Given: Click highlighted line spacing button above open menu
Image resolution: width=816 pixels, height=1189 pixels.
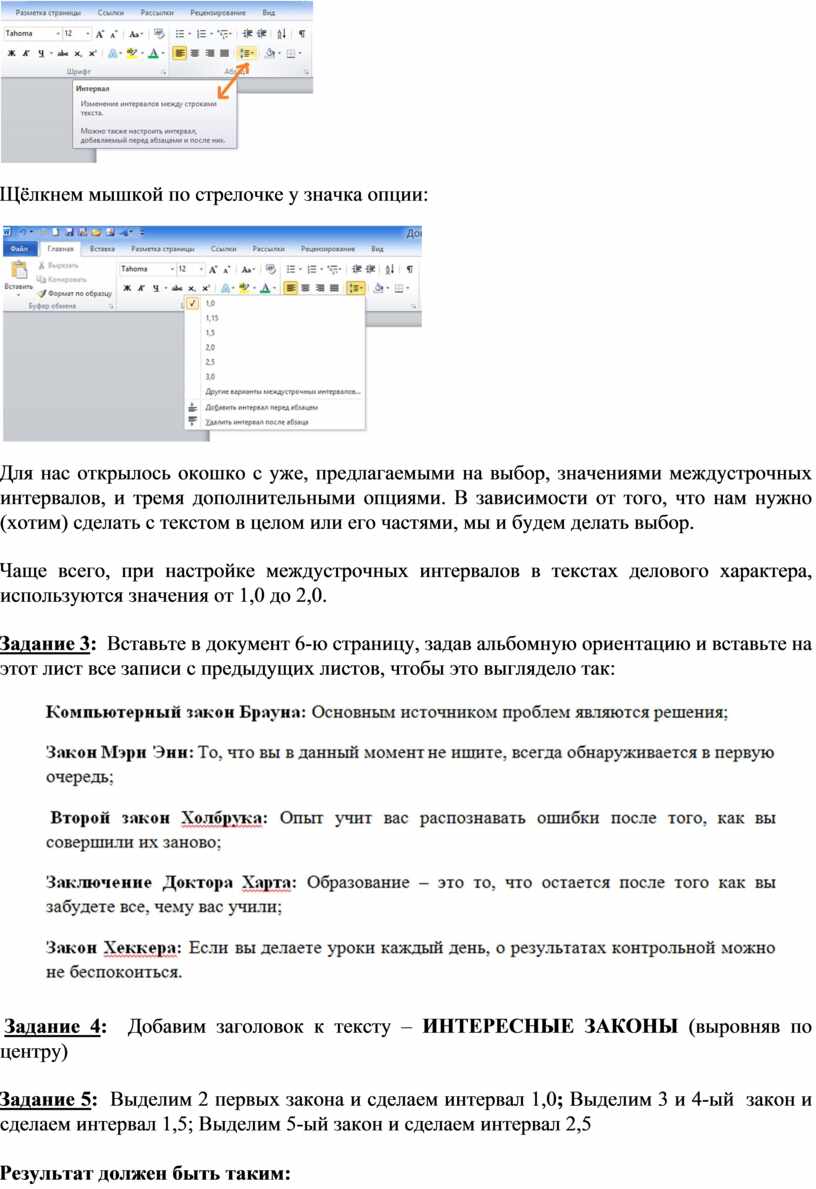Looking at the screenshot, I should point(355,288).
